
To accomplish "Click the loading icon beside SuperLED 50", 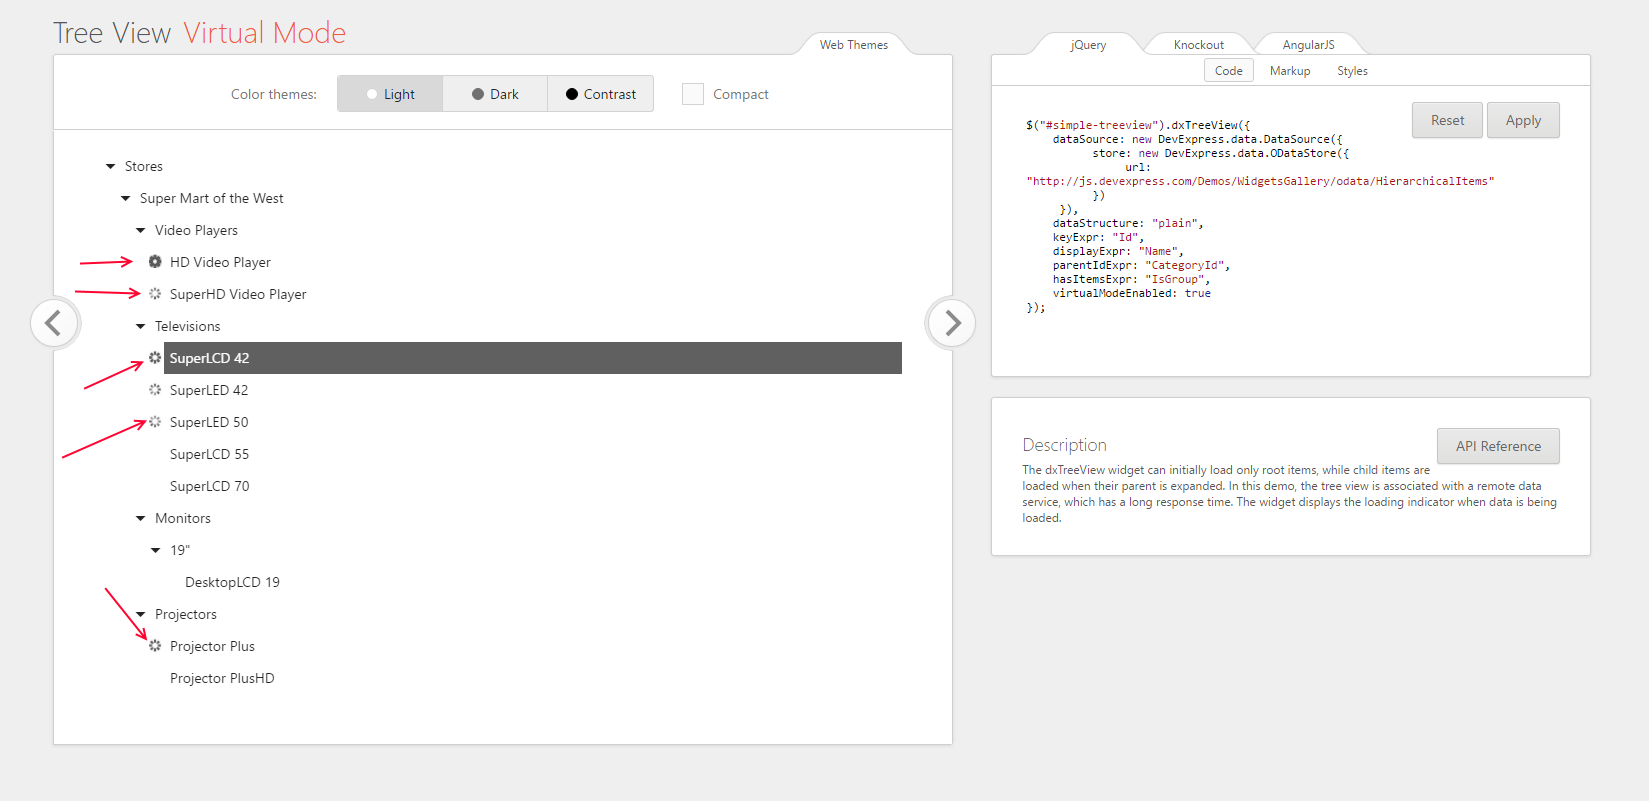I will pos(155,422).
